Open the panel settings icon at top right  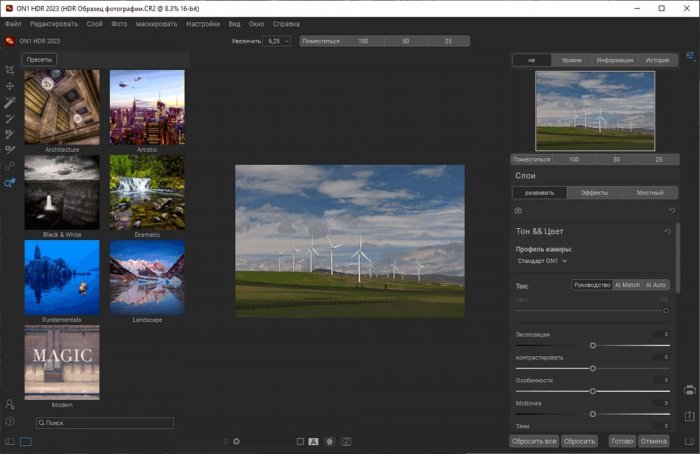690,57
